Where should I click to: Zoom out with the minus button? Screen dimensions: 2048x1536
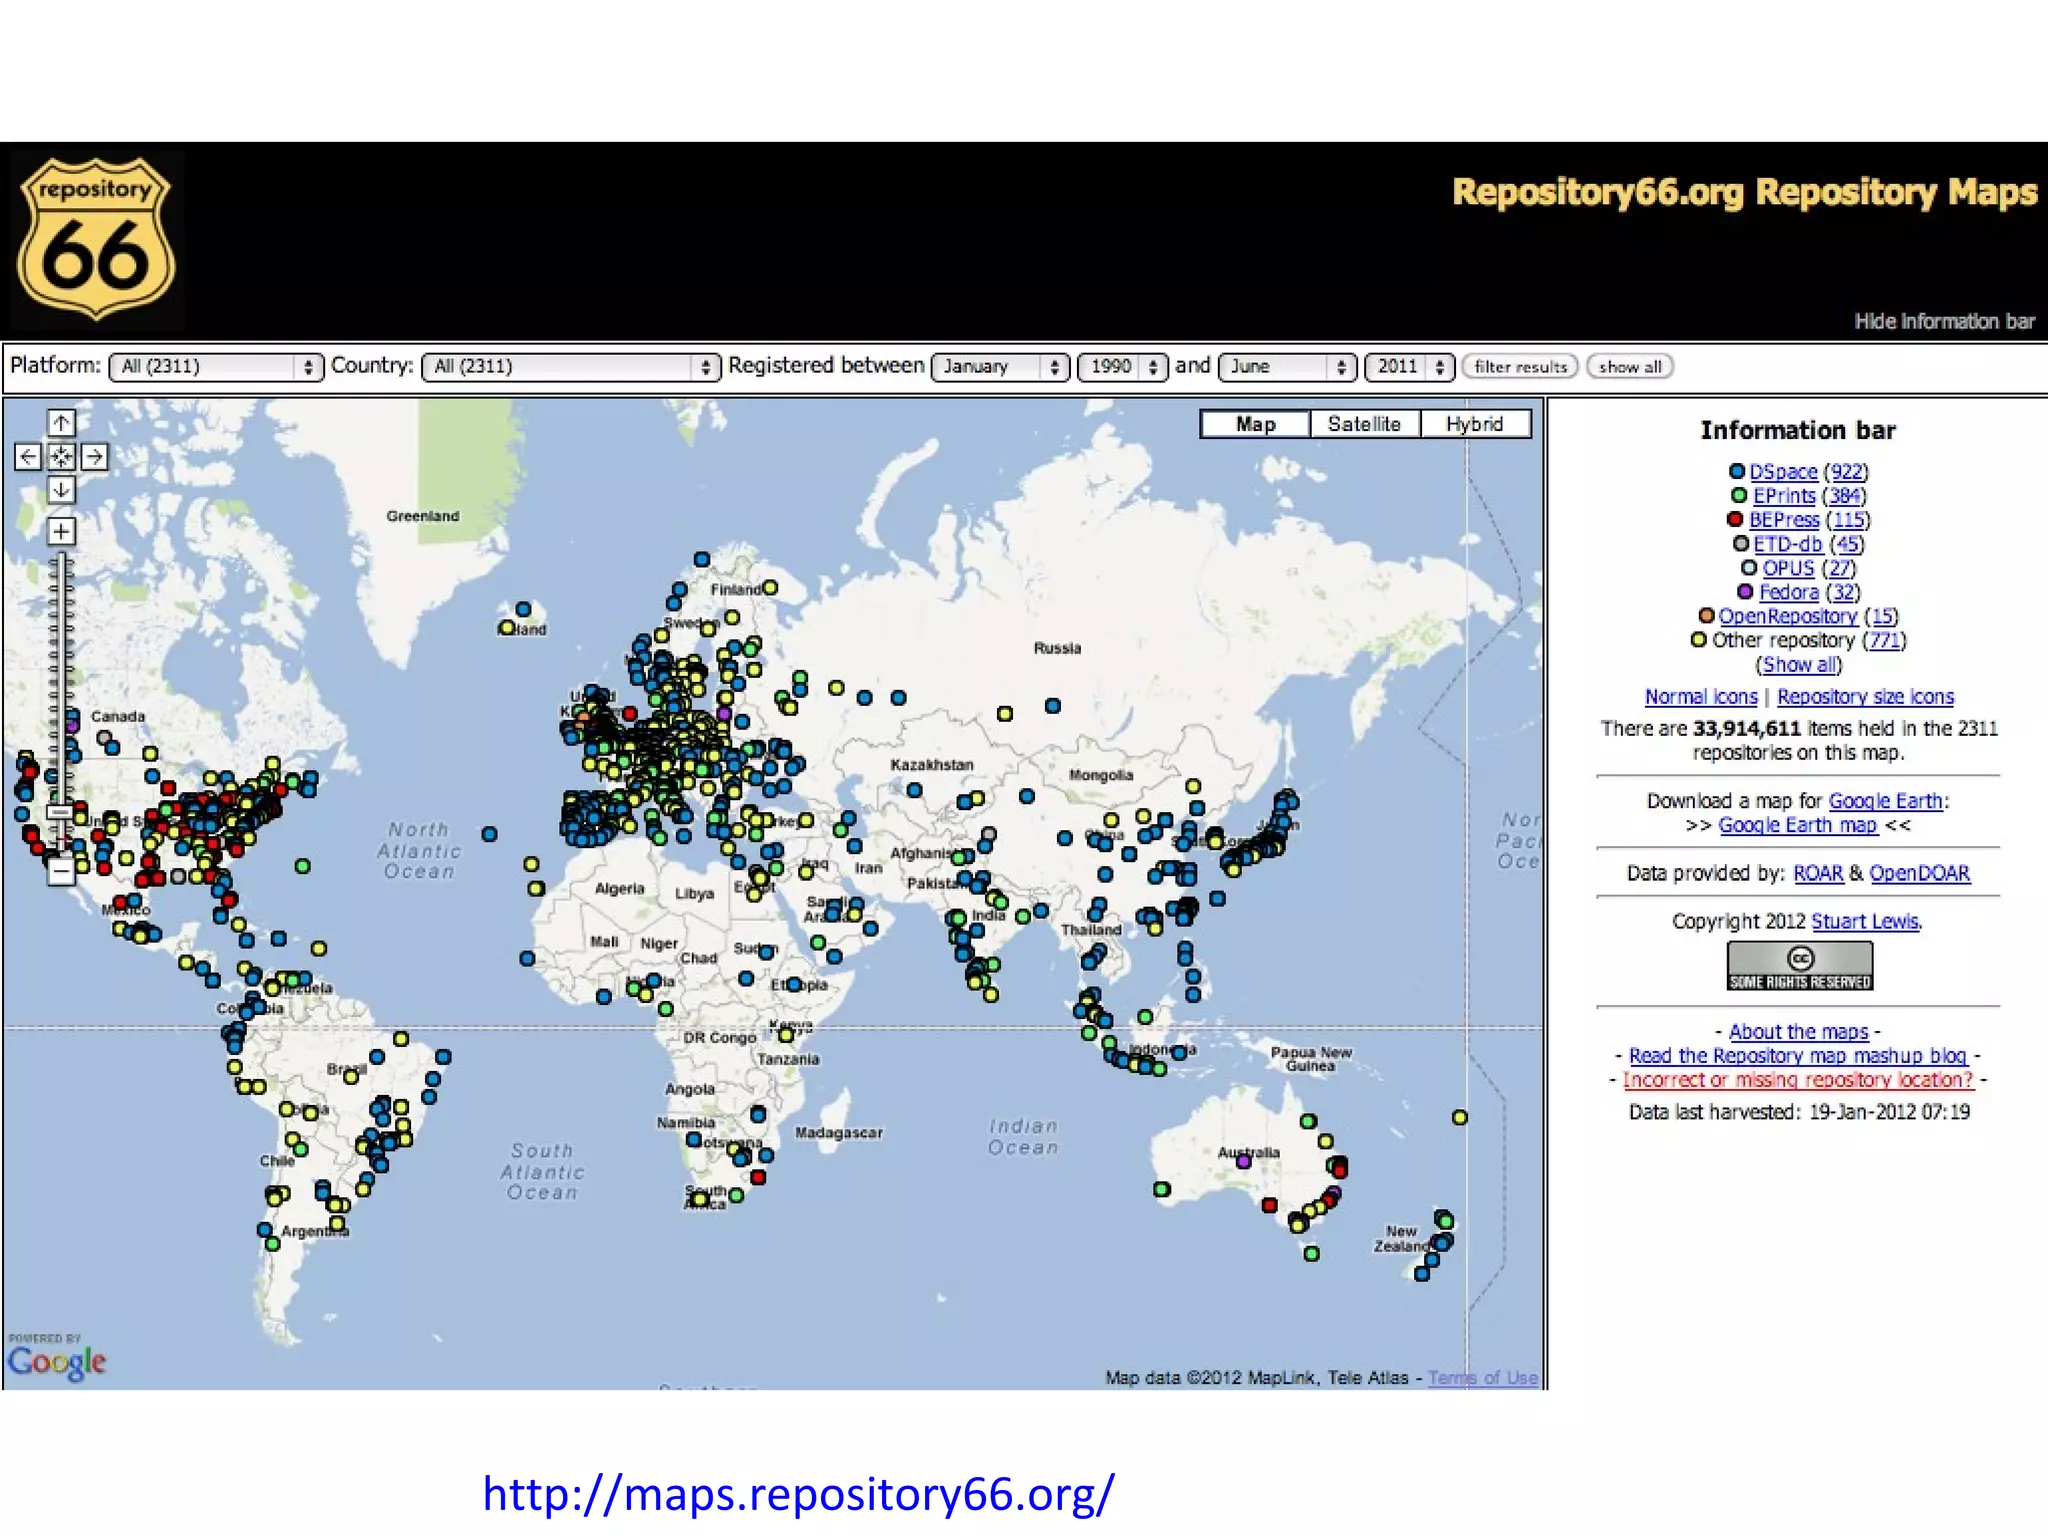point(61,871)
